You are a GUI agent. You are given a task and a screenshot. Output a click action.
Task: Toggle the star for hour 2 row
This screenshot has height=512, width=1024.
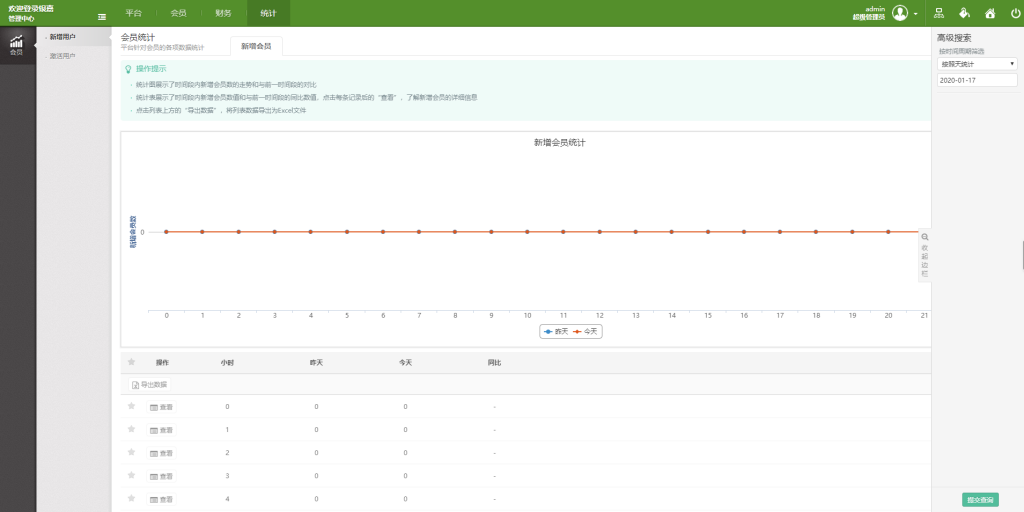131,452
